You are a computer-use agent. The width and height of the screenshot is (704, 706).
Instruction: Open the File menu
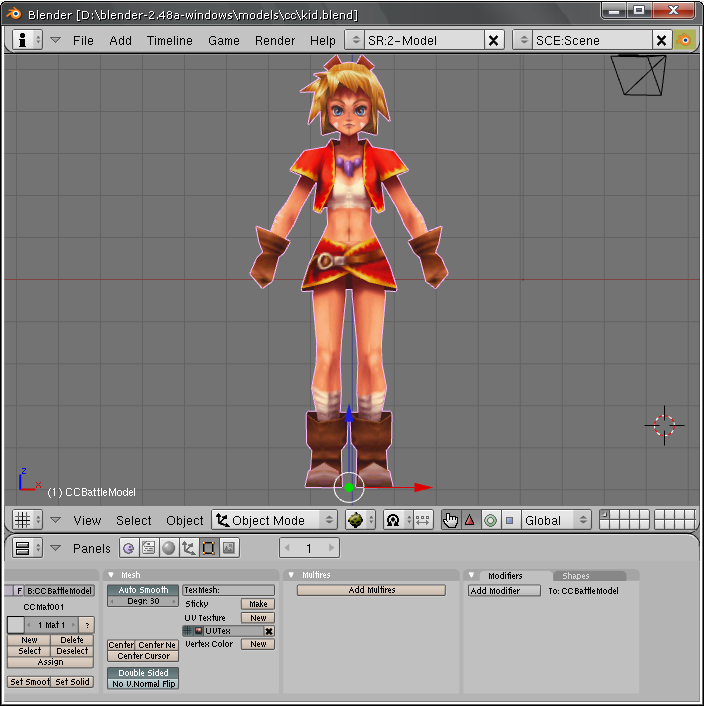pos(83,41)
